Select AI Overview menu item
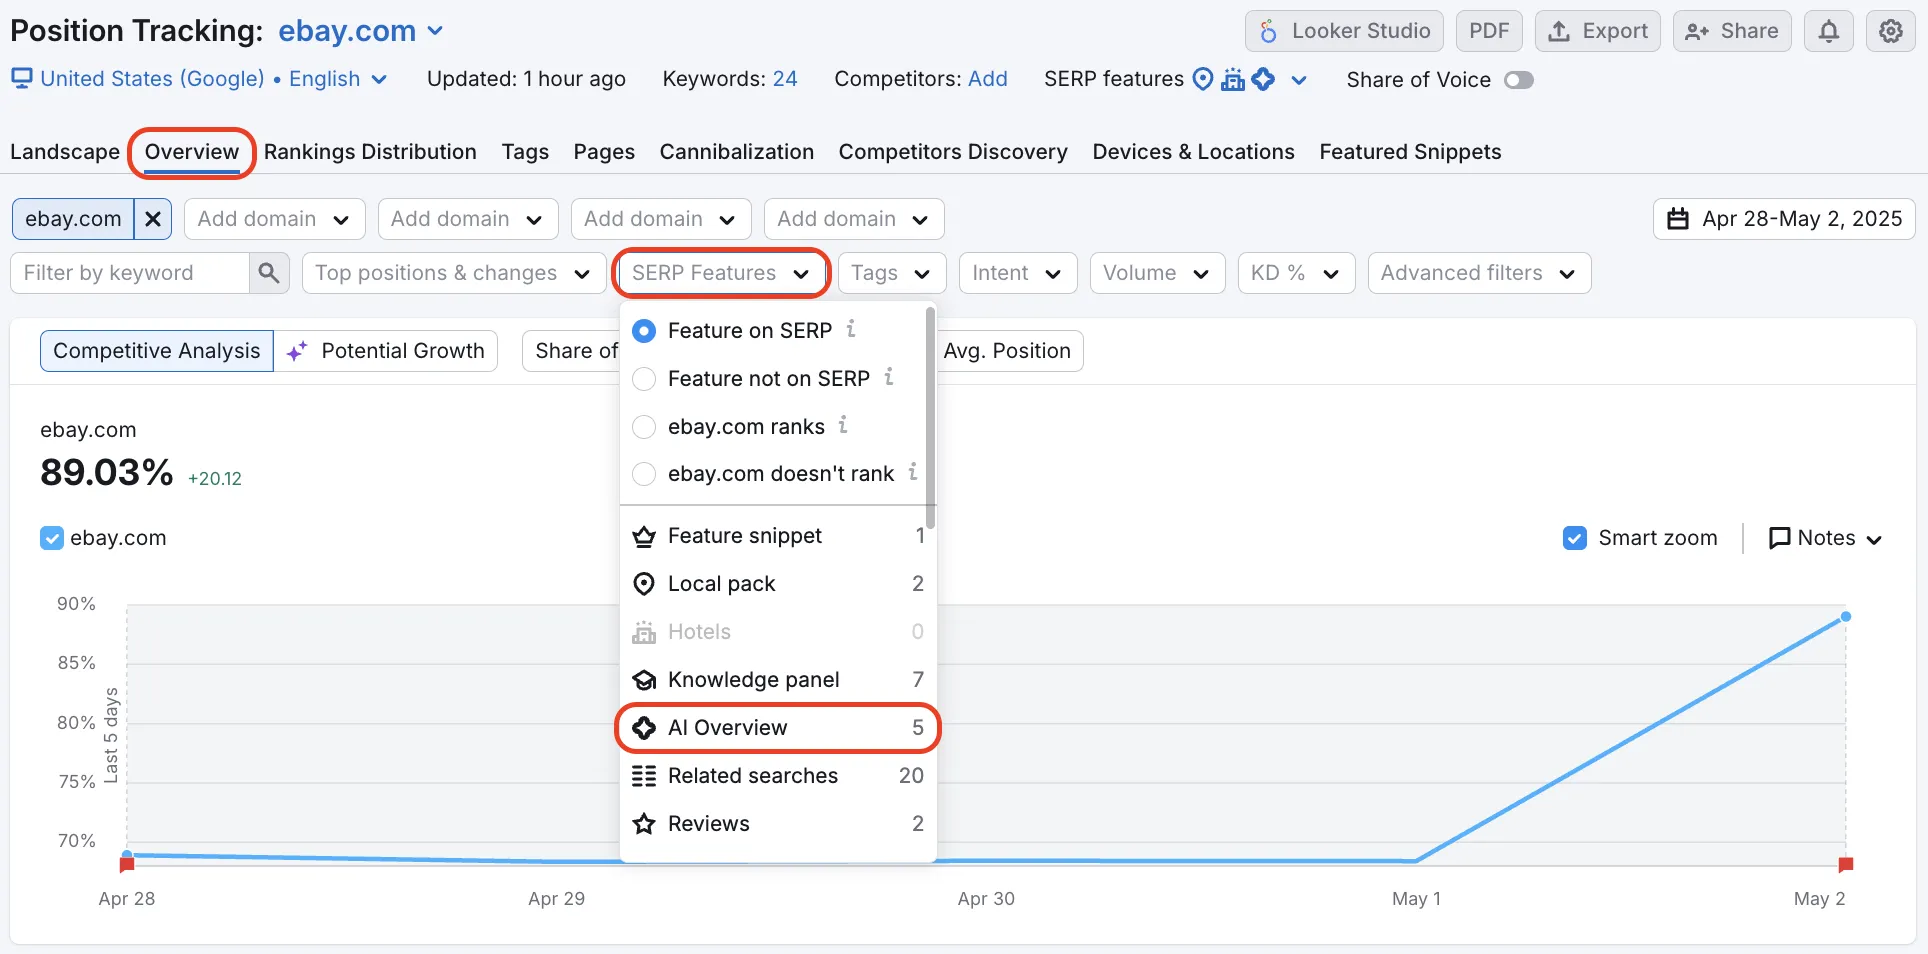This screenshot has height=954, width=1928. click(777, 728)
